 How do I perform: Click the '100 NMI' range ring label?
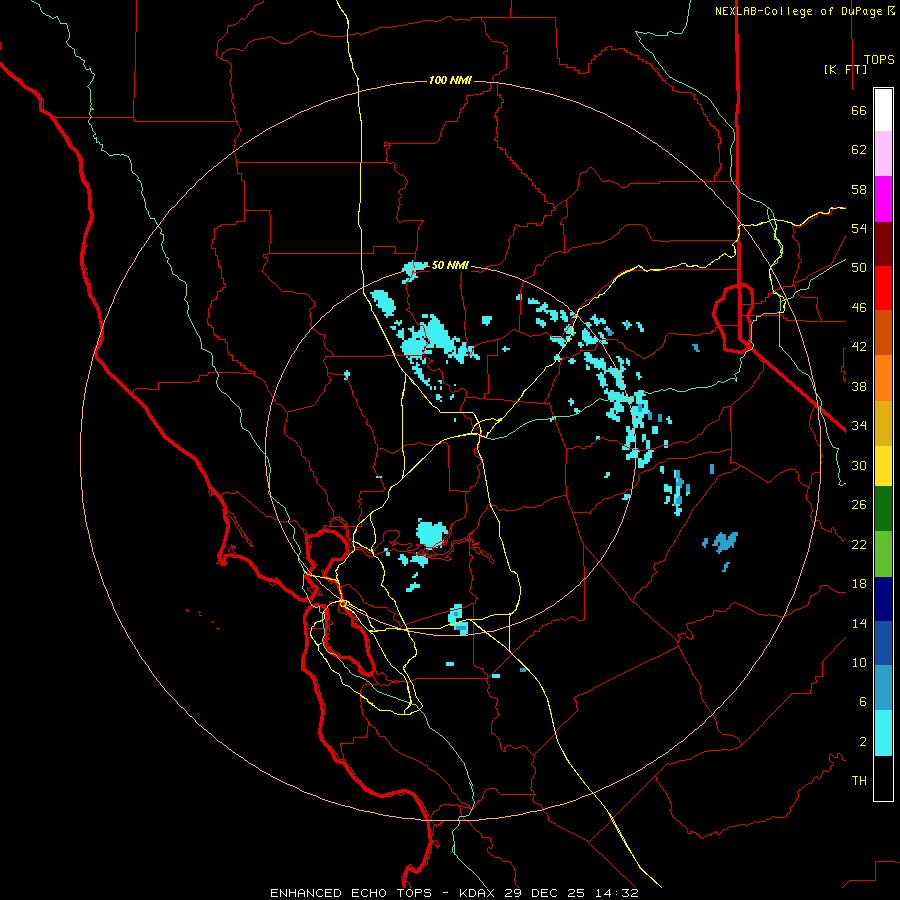click(450, 80)
